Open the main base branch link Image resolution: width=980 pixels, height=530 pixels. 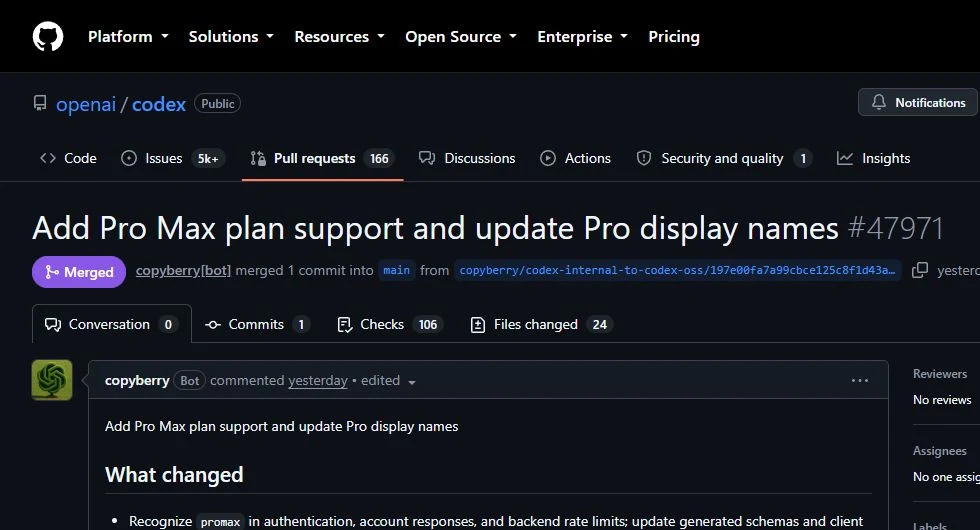point(397,271)
